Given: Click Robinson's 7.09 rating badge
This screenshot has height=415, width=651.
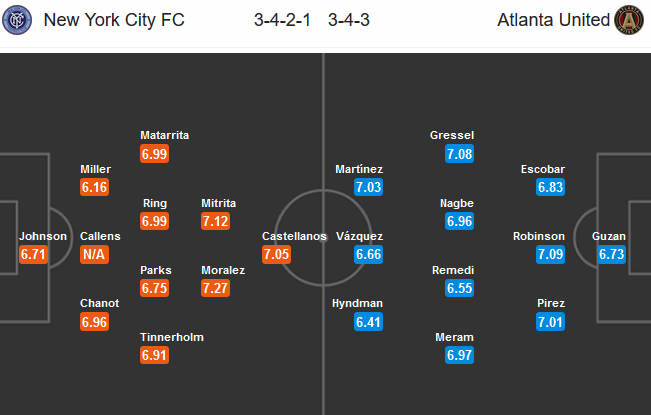Looking at the screenshot, I should point(549,254).
